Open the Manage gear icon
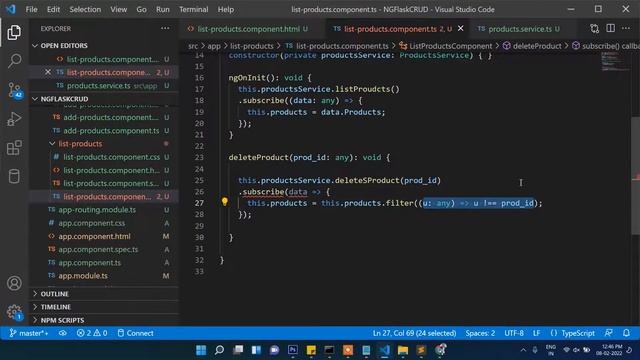The image size is (640, 360). click(x=14, y=312)
